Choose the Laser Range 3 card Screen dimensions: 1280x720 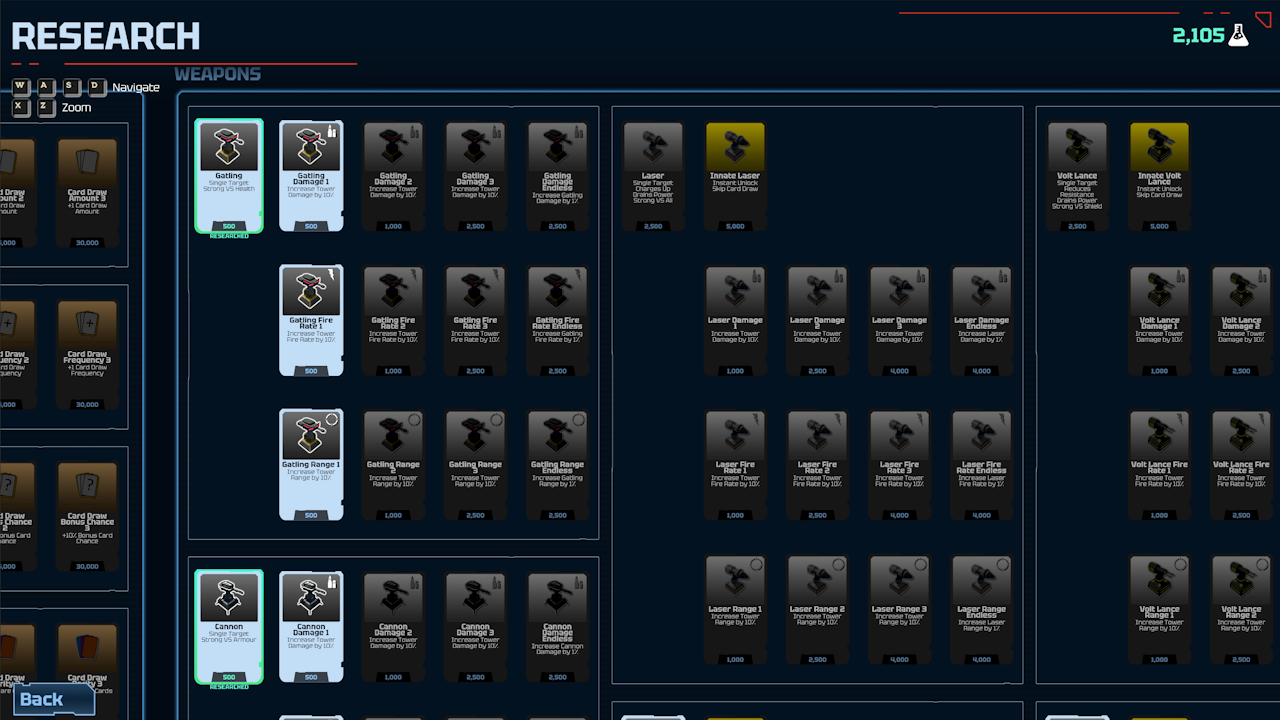[899, 609]
